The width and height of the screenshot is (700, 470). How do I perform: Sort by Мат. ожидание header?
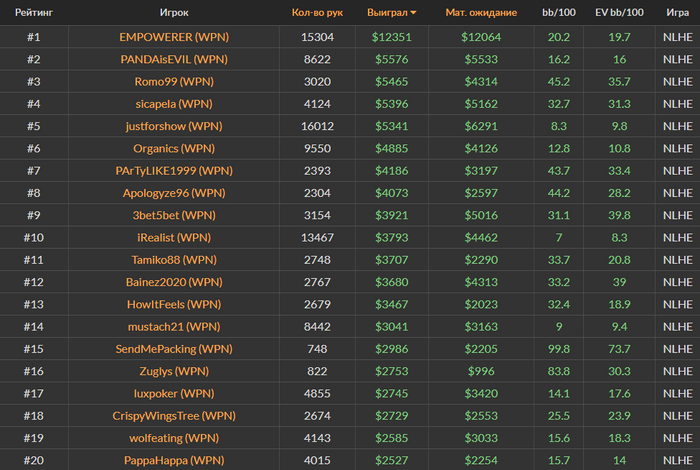tap(481, 12)
